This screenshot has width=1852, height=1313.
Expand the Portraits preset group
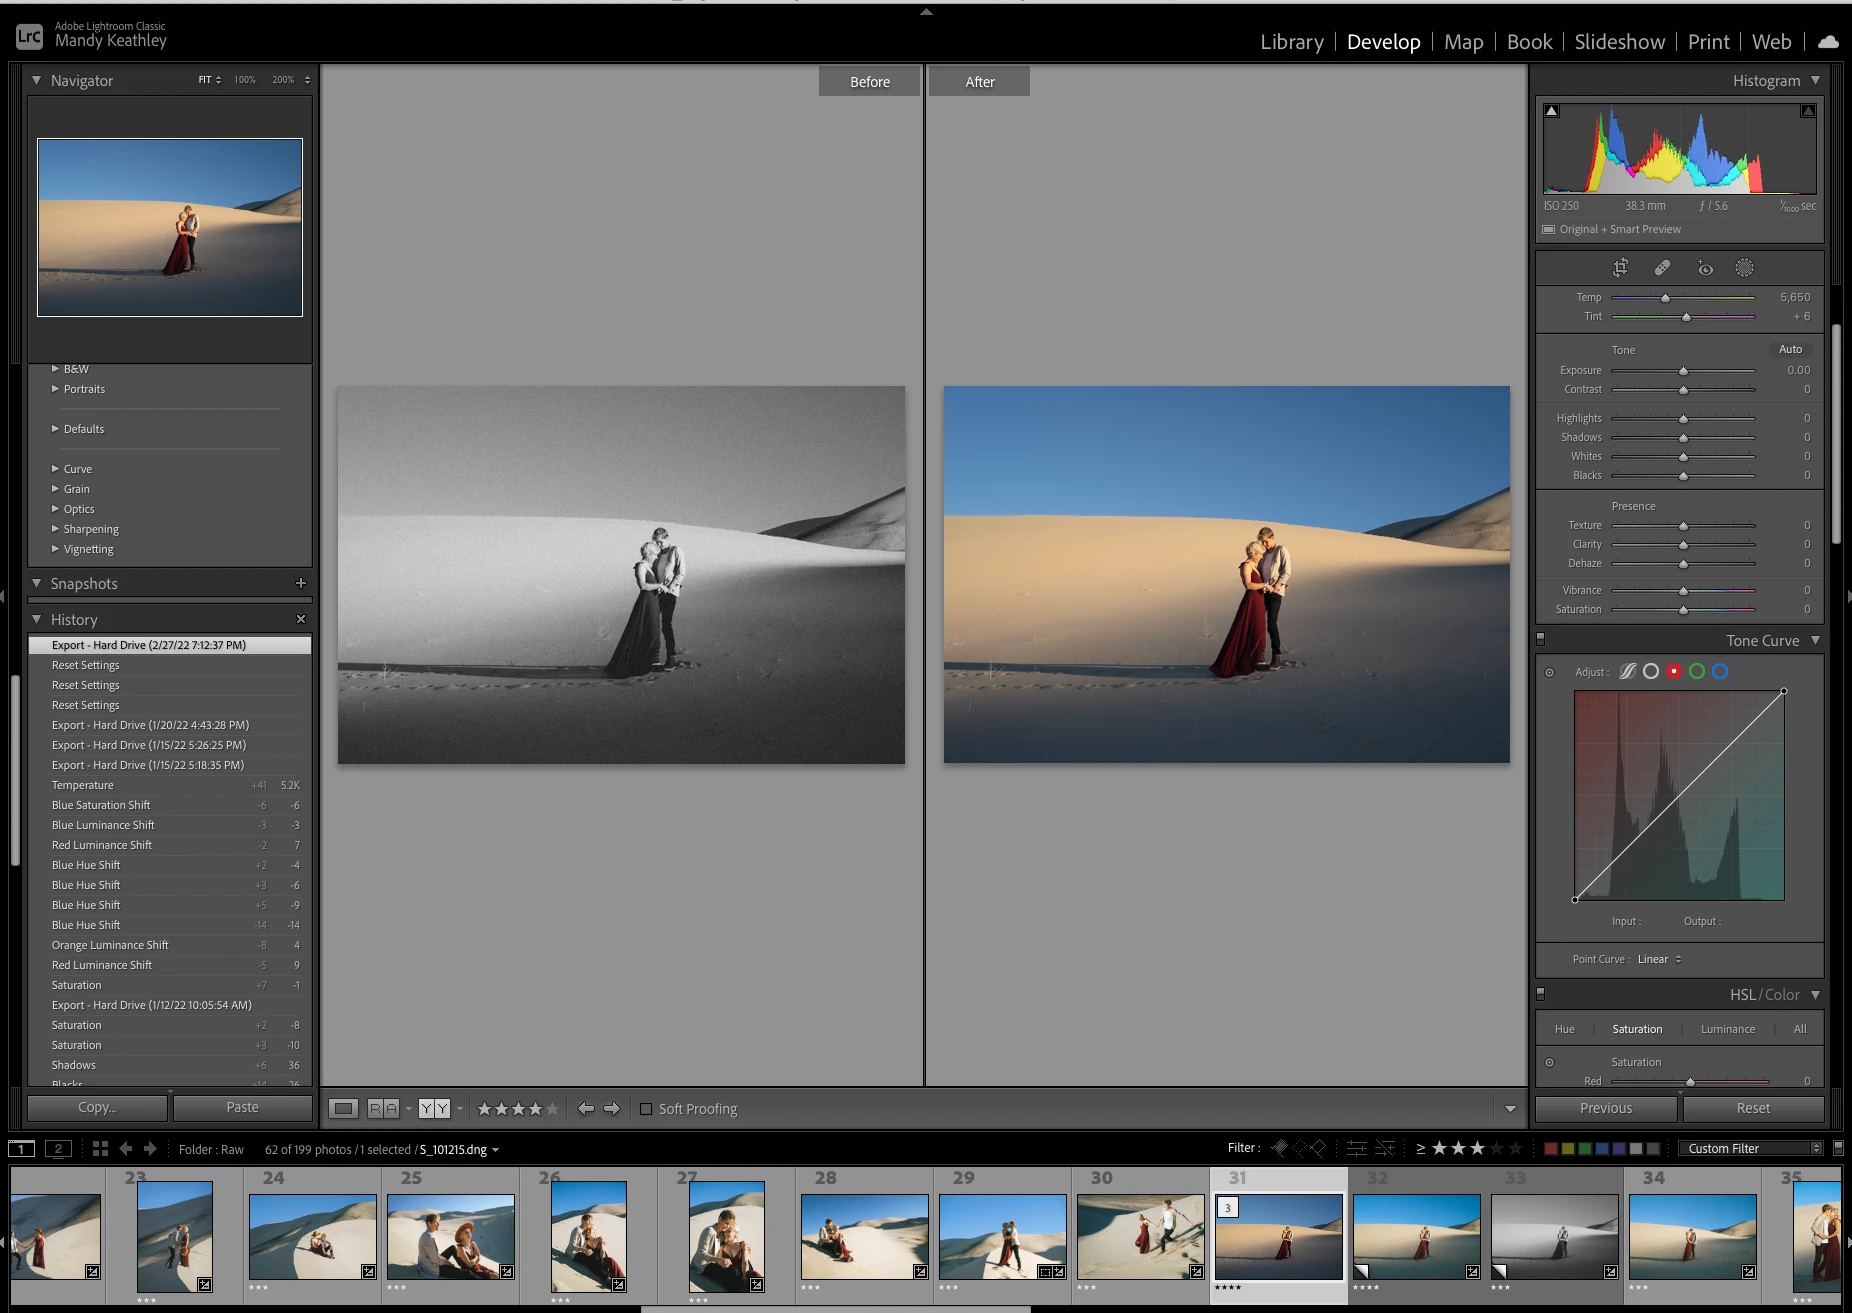pos(55,389)
